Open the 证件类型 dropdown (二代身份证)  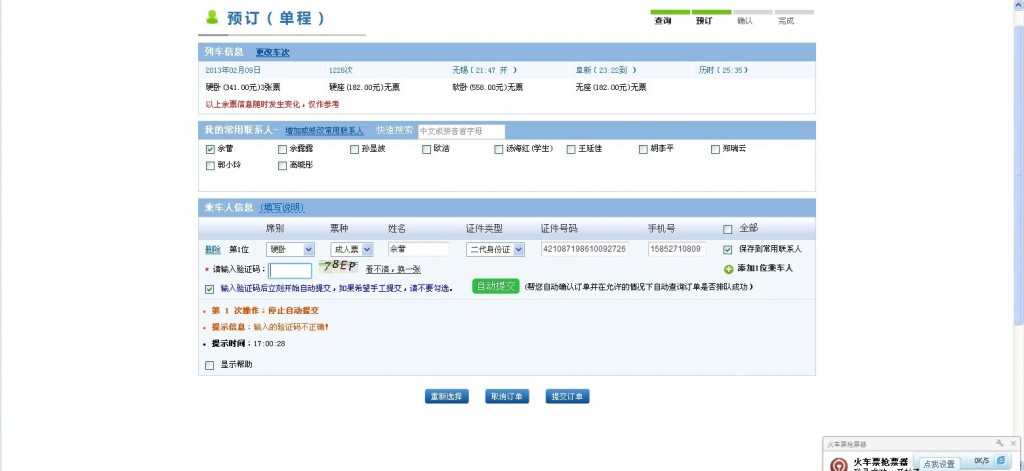495,250
